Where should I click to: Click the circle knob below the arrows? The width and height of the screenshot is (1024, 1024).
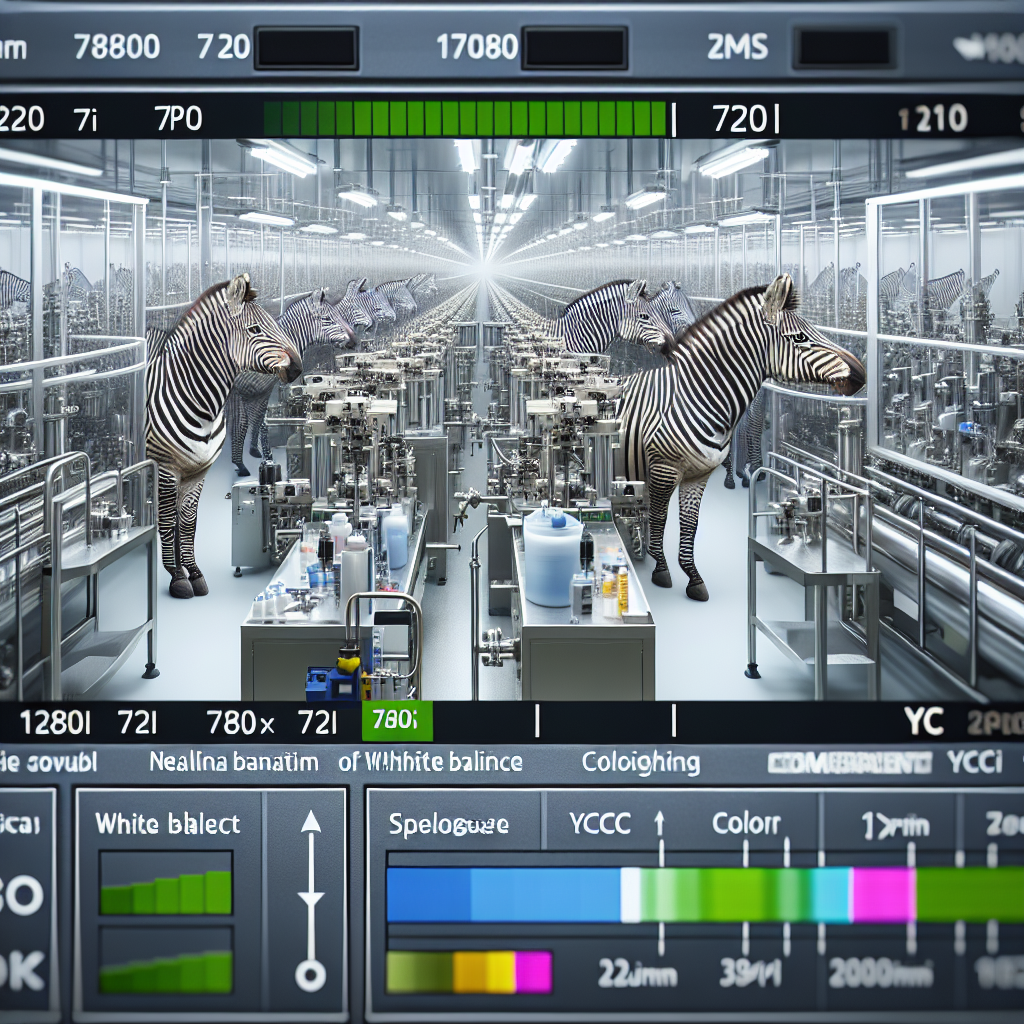[310, 973]
